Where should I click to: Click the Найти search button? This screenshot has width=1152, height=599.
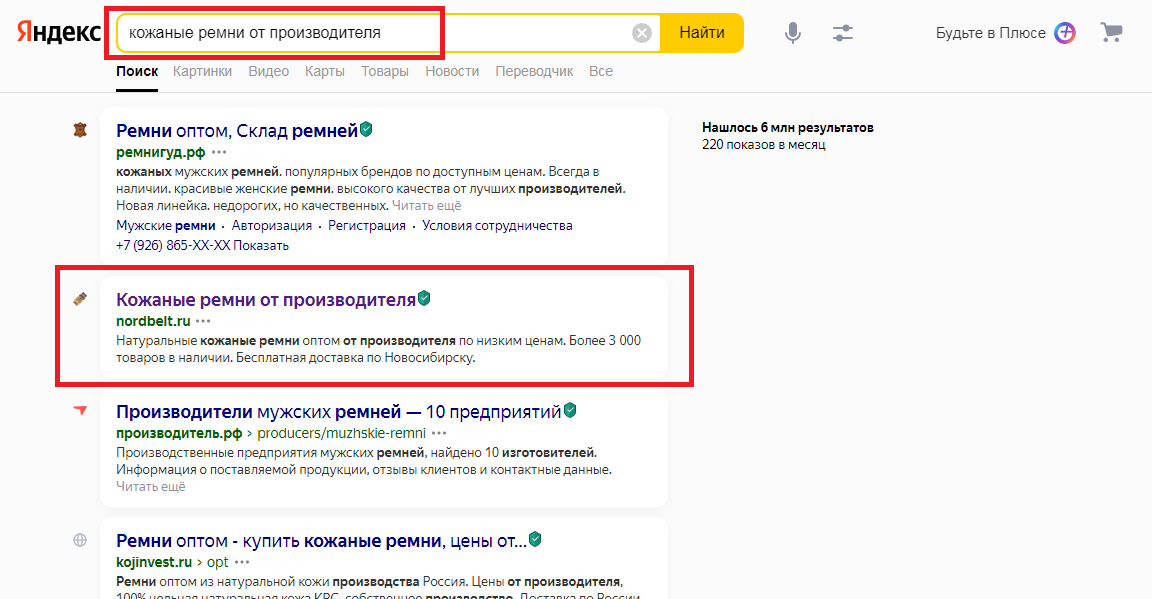click(x=702, y=33)
